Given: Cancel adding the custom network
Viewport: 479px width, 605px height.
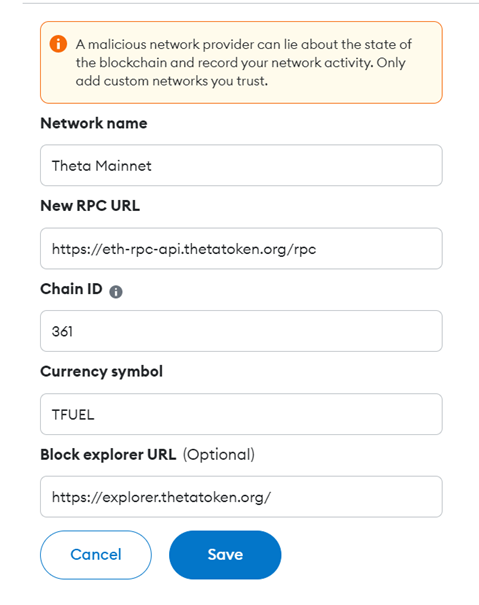Looking at the screenshot, I should pos(96,555).
